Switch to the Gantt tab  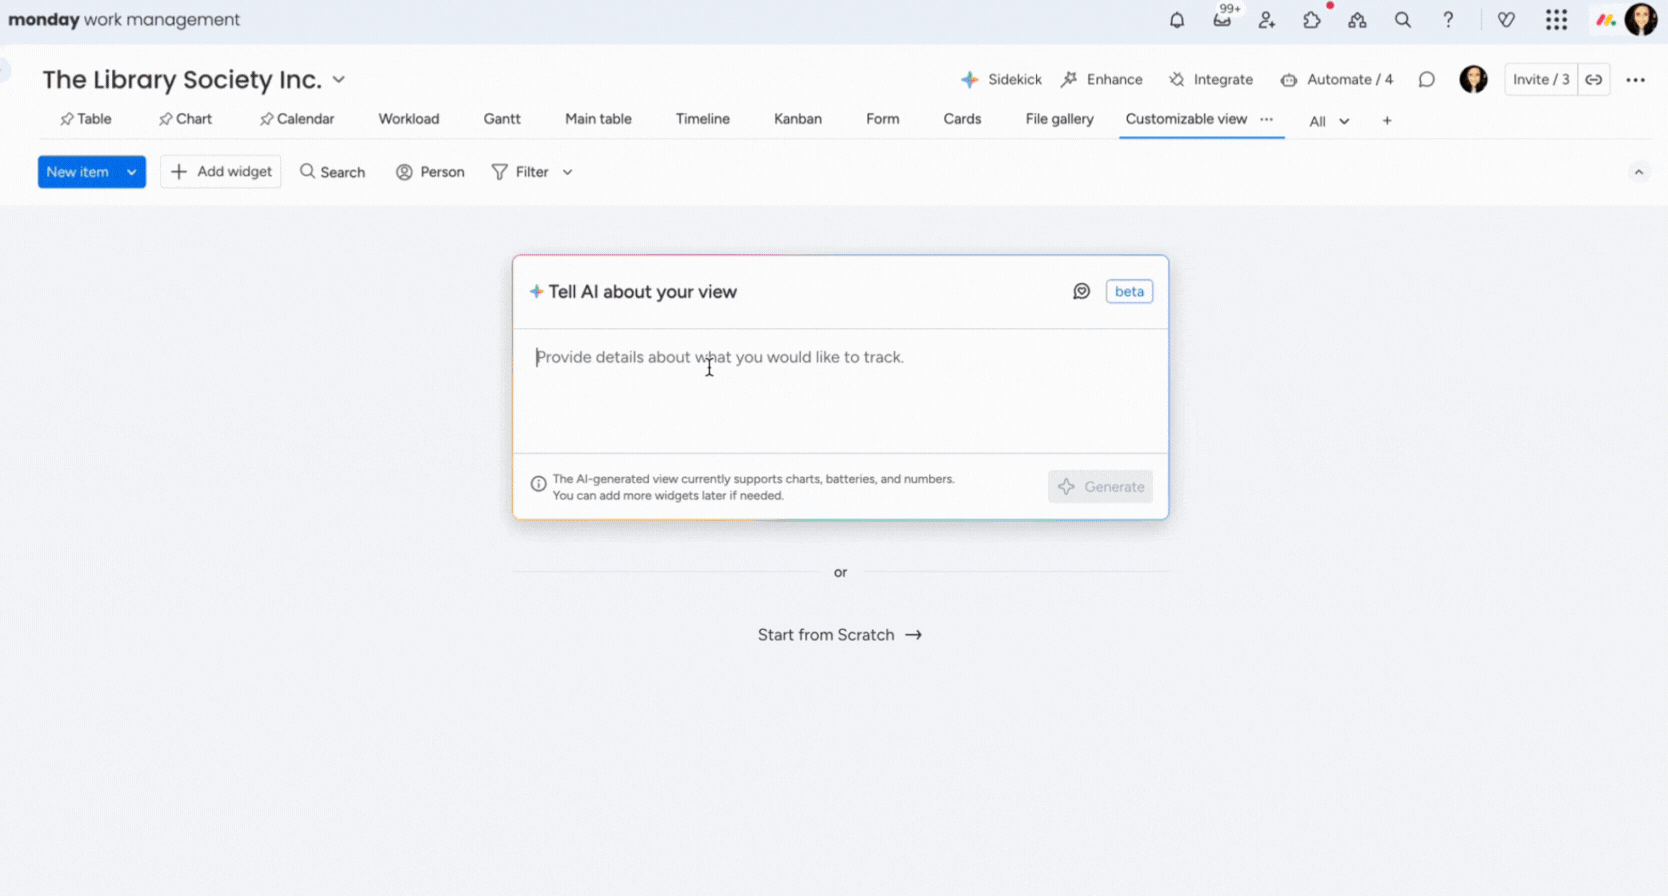click(x=502, y=119)
